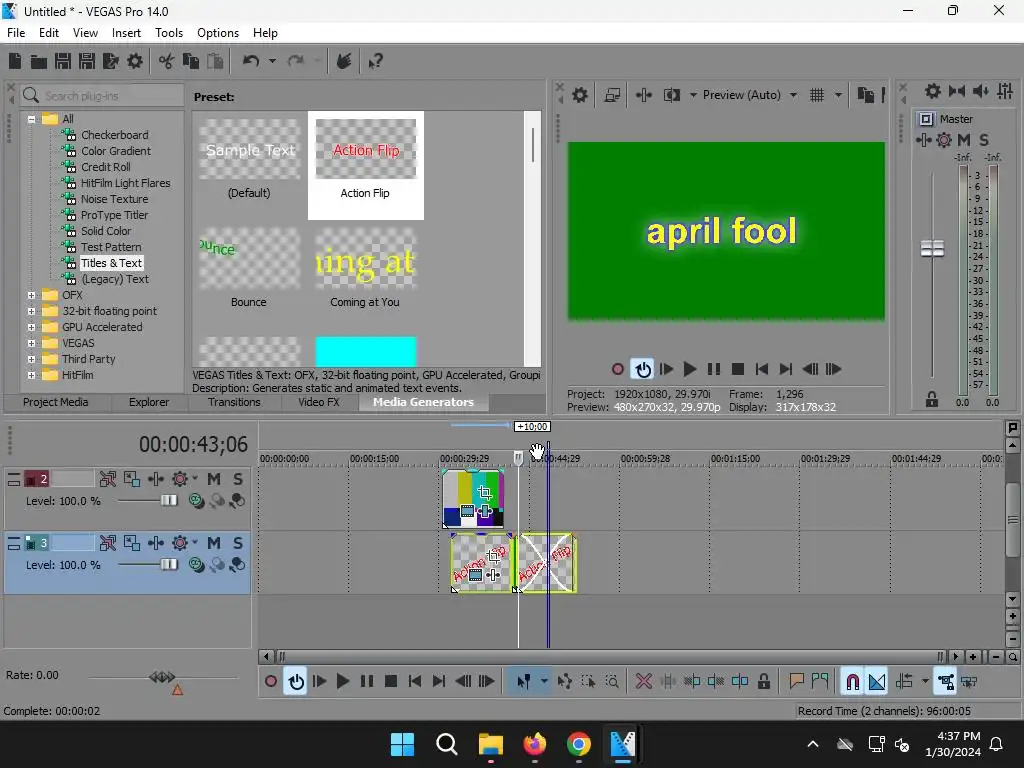Image resolution: width=1024 pixels, height=768 pixels.
Task: Create a new project with the New icon
Action: click(x=15, y=61)
